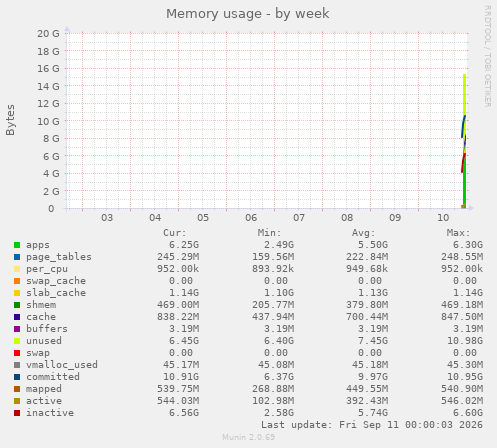Viewport: 497px width, 448px height.
Task: Click the 'apps' legend label
Action: click(38, 245)
